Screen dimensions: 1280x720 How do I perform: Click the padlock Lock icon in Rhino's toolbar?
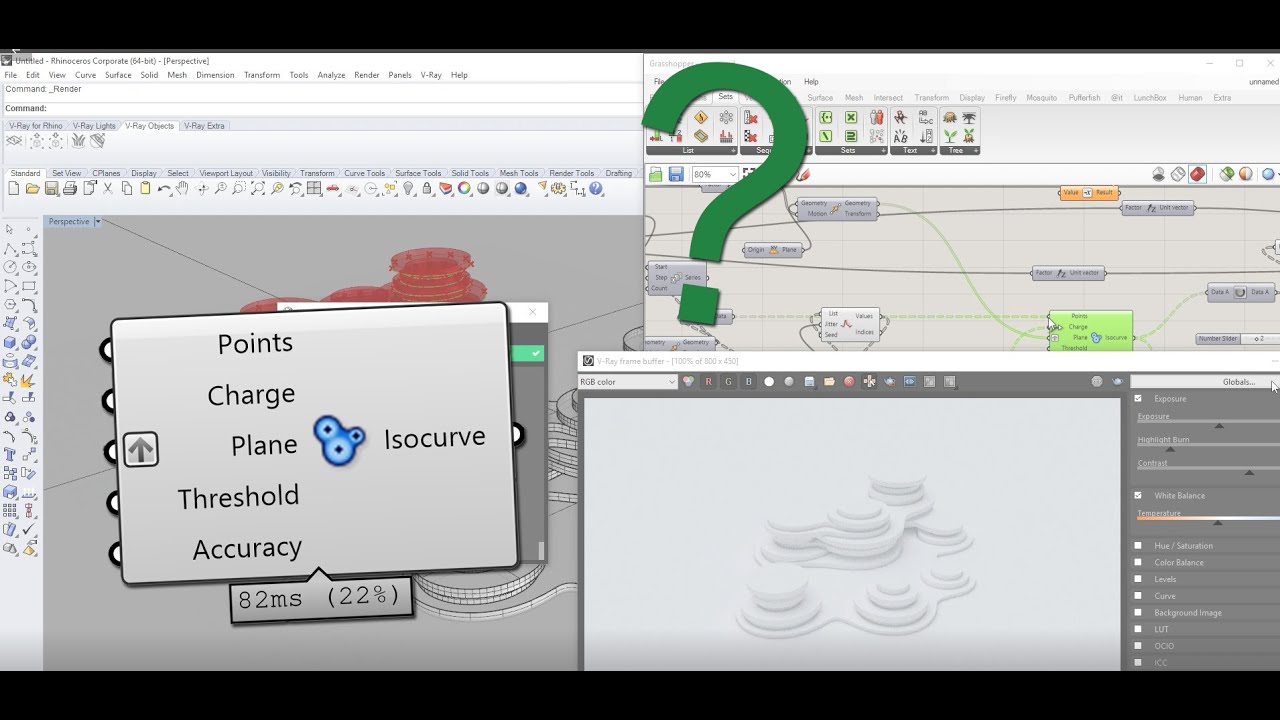[x=427, y=188]
